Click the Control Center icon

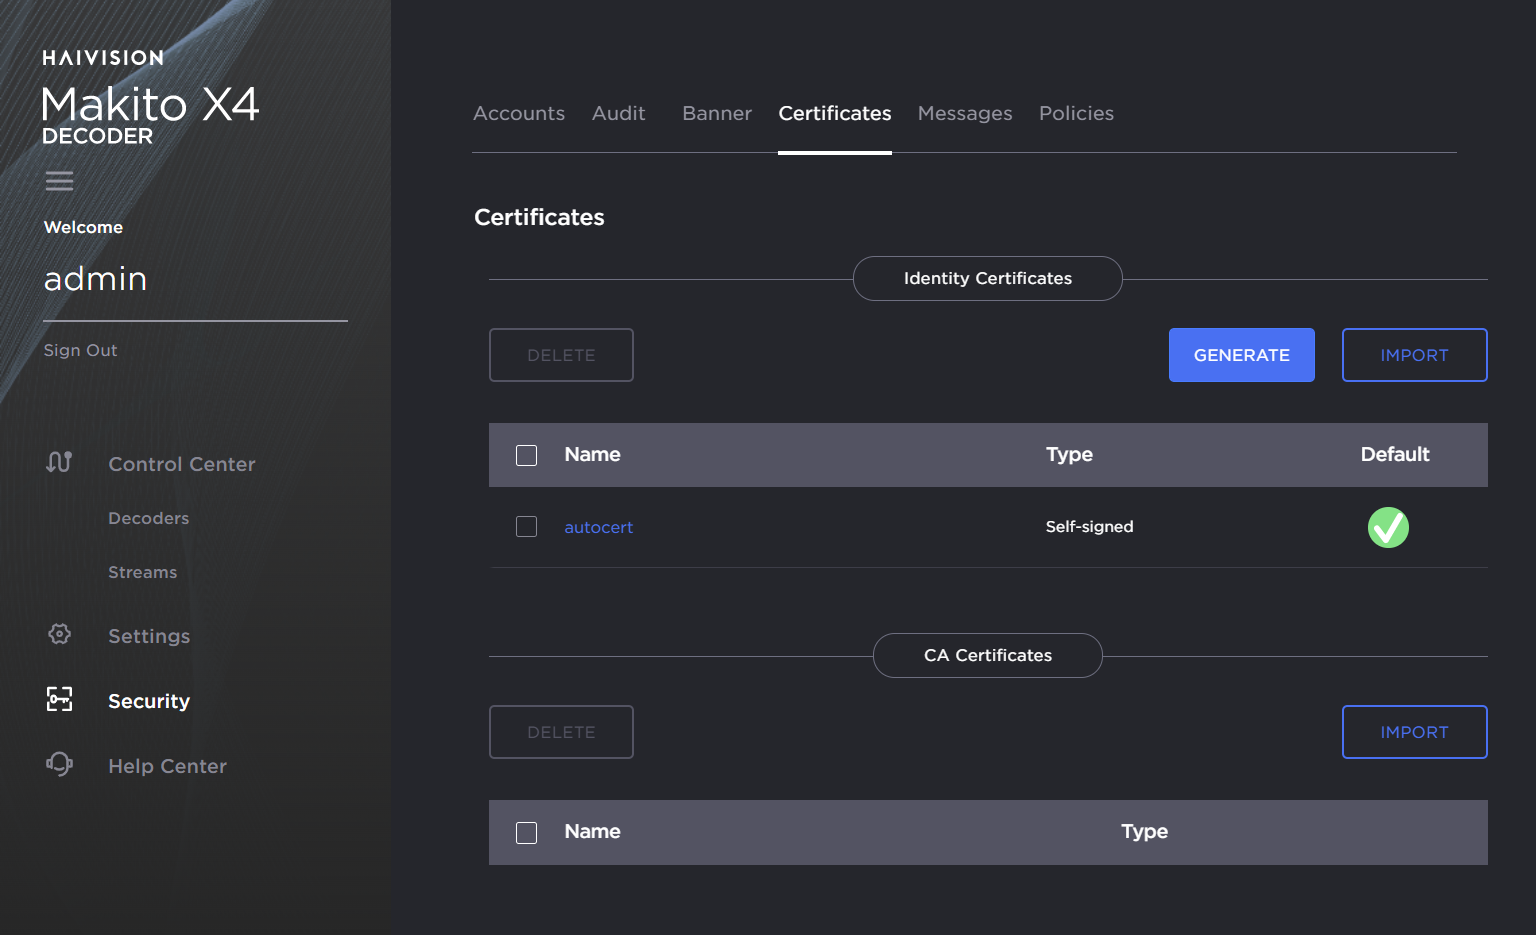click(x=59, y=462)
